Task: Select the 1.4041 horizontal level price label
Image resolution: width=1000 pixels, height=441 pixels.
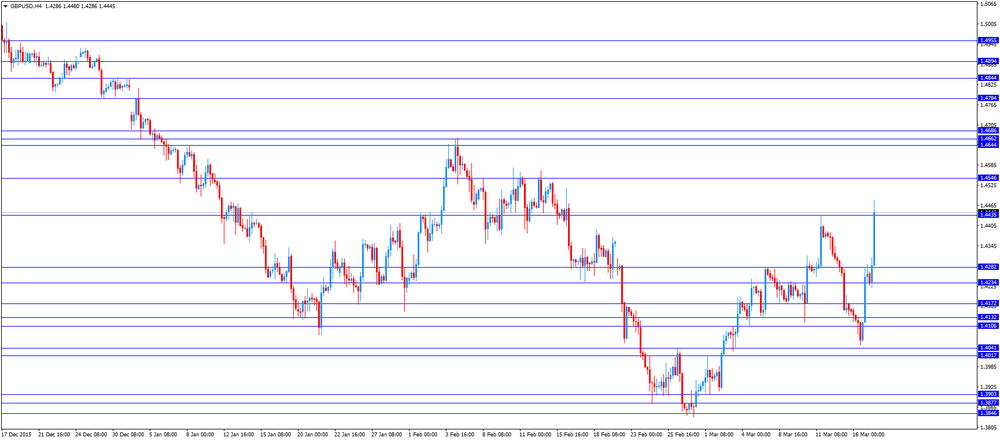Action: point(988,348)
